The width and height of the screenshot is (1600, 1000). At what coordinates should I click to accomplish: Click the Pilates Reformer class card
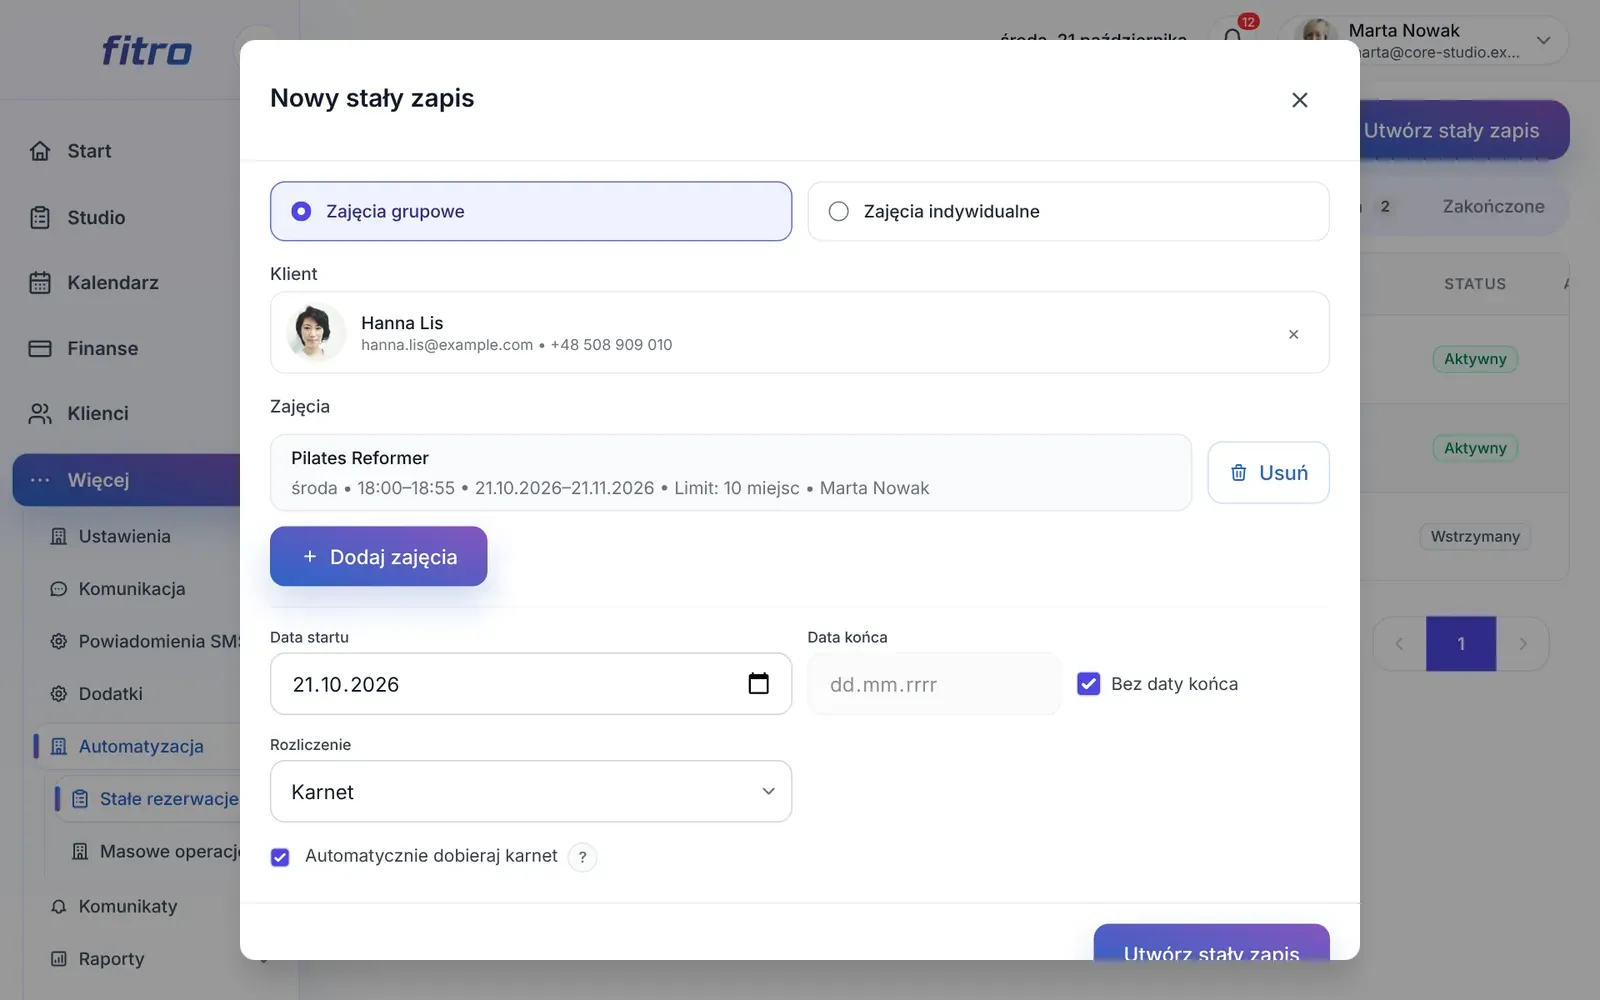pyautogui.click(x=731, y=473)
